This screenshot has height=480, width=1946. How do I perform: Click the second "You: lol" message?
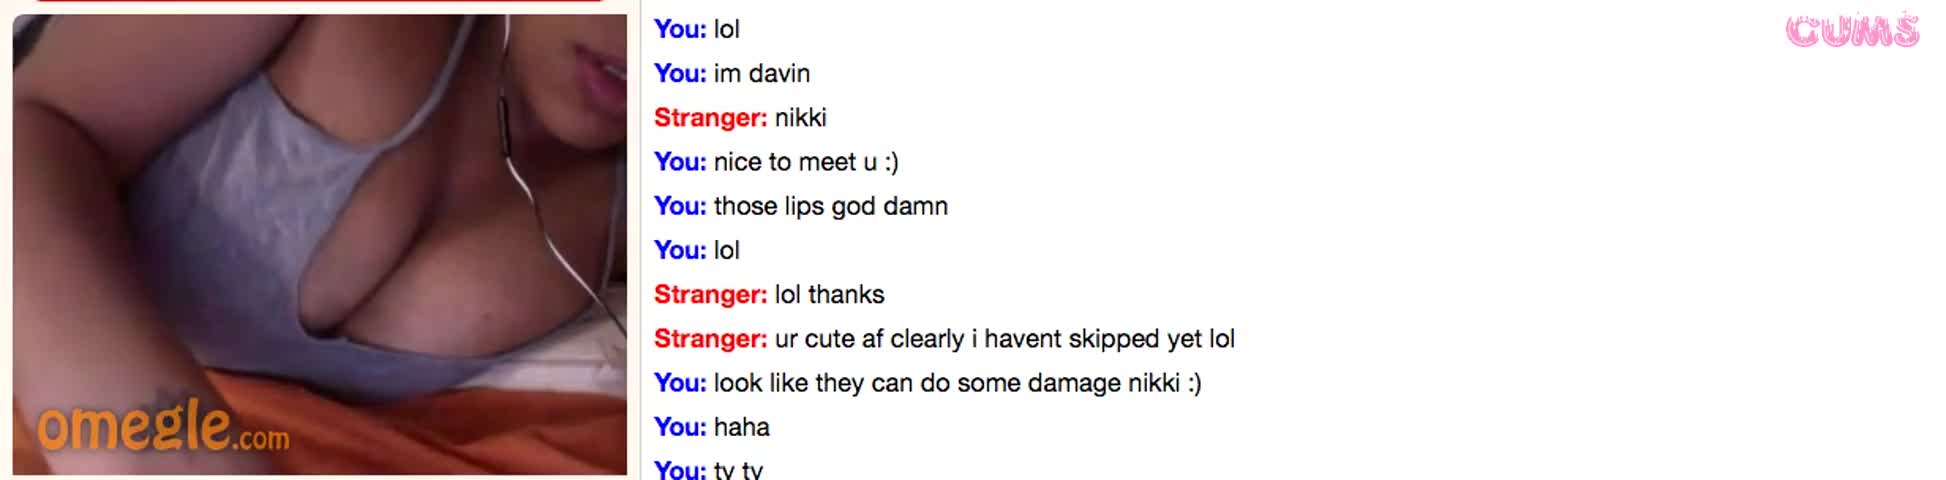[697, 250]
